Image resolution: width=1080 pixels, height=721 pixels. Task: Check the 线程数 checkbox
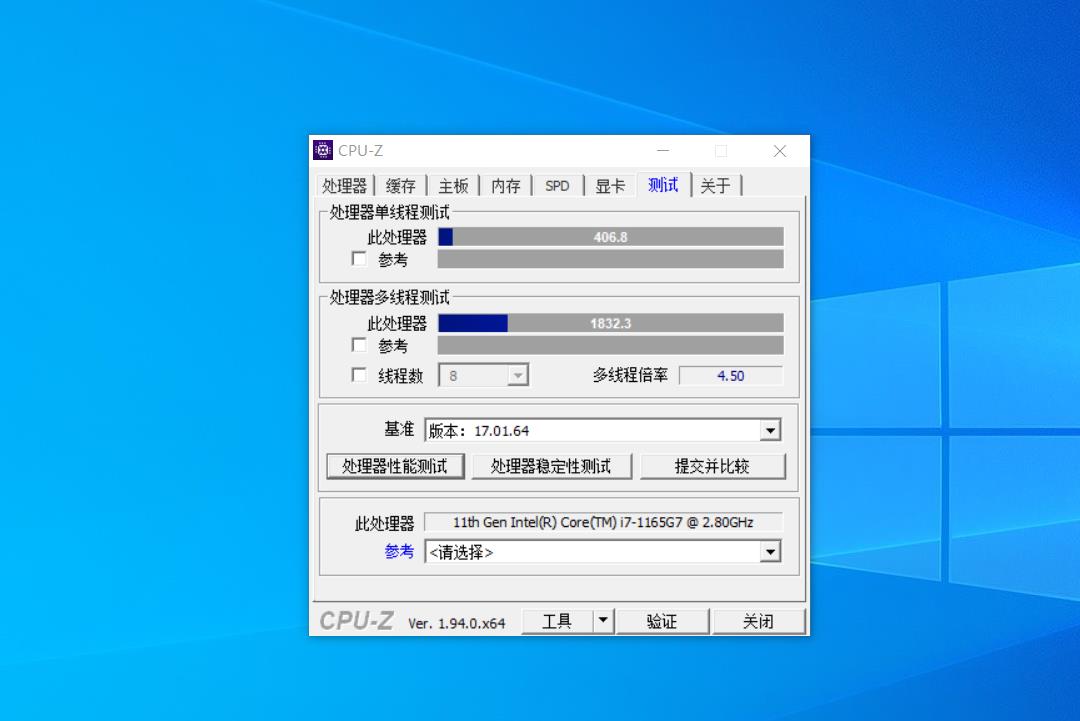point(359,375)
